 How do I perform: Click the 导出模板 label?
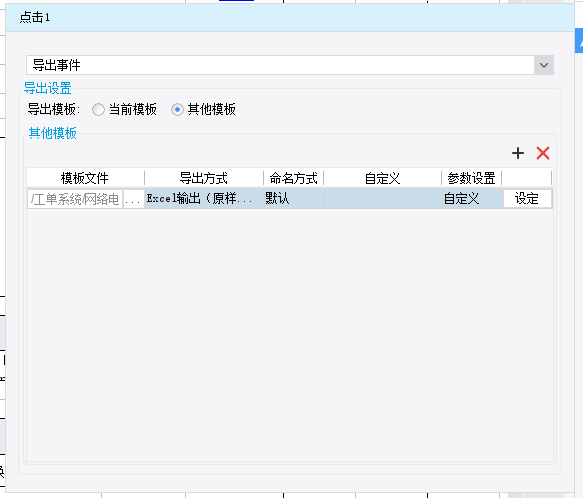[54, 109]
